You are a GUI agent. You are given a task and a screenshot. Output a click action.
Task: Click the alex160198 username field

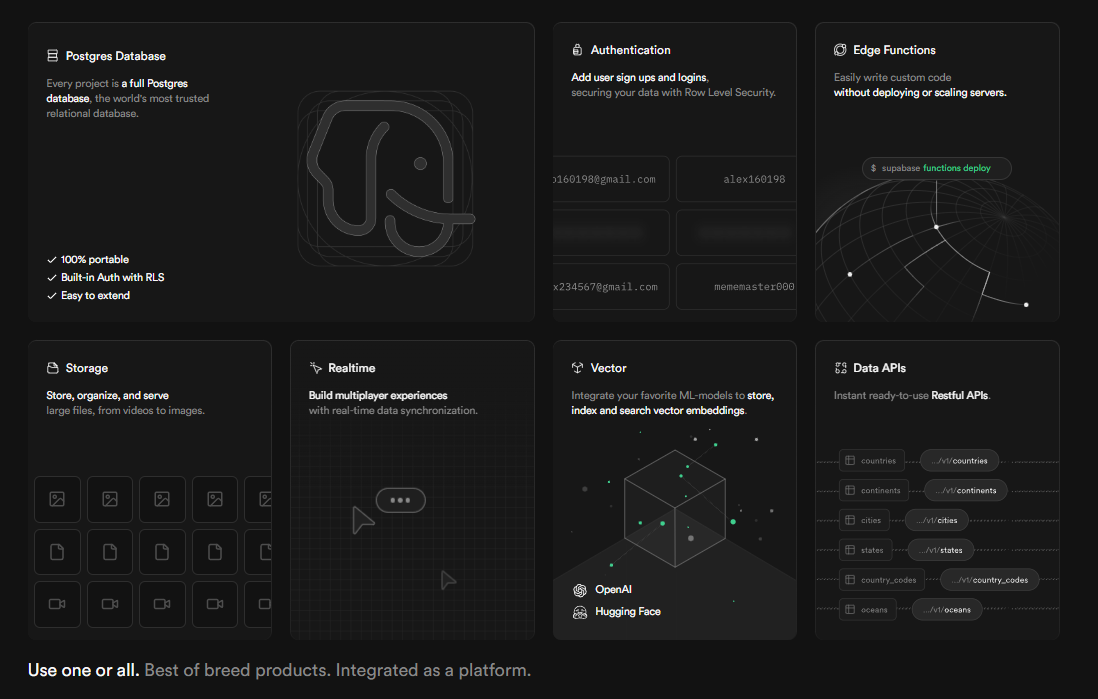click(x=736, y=179)
